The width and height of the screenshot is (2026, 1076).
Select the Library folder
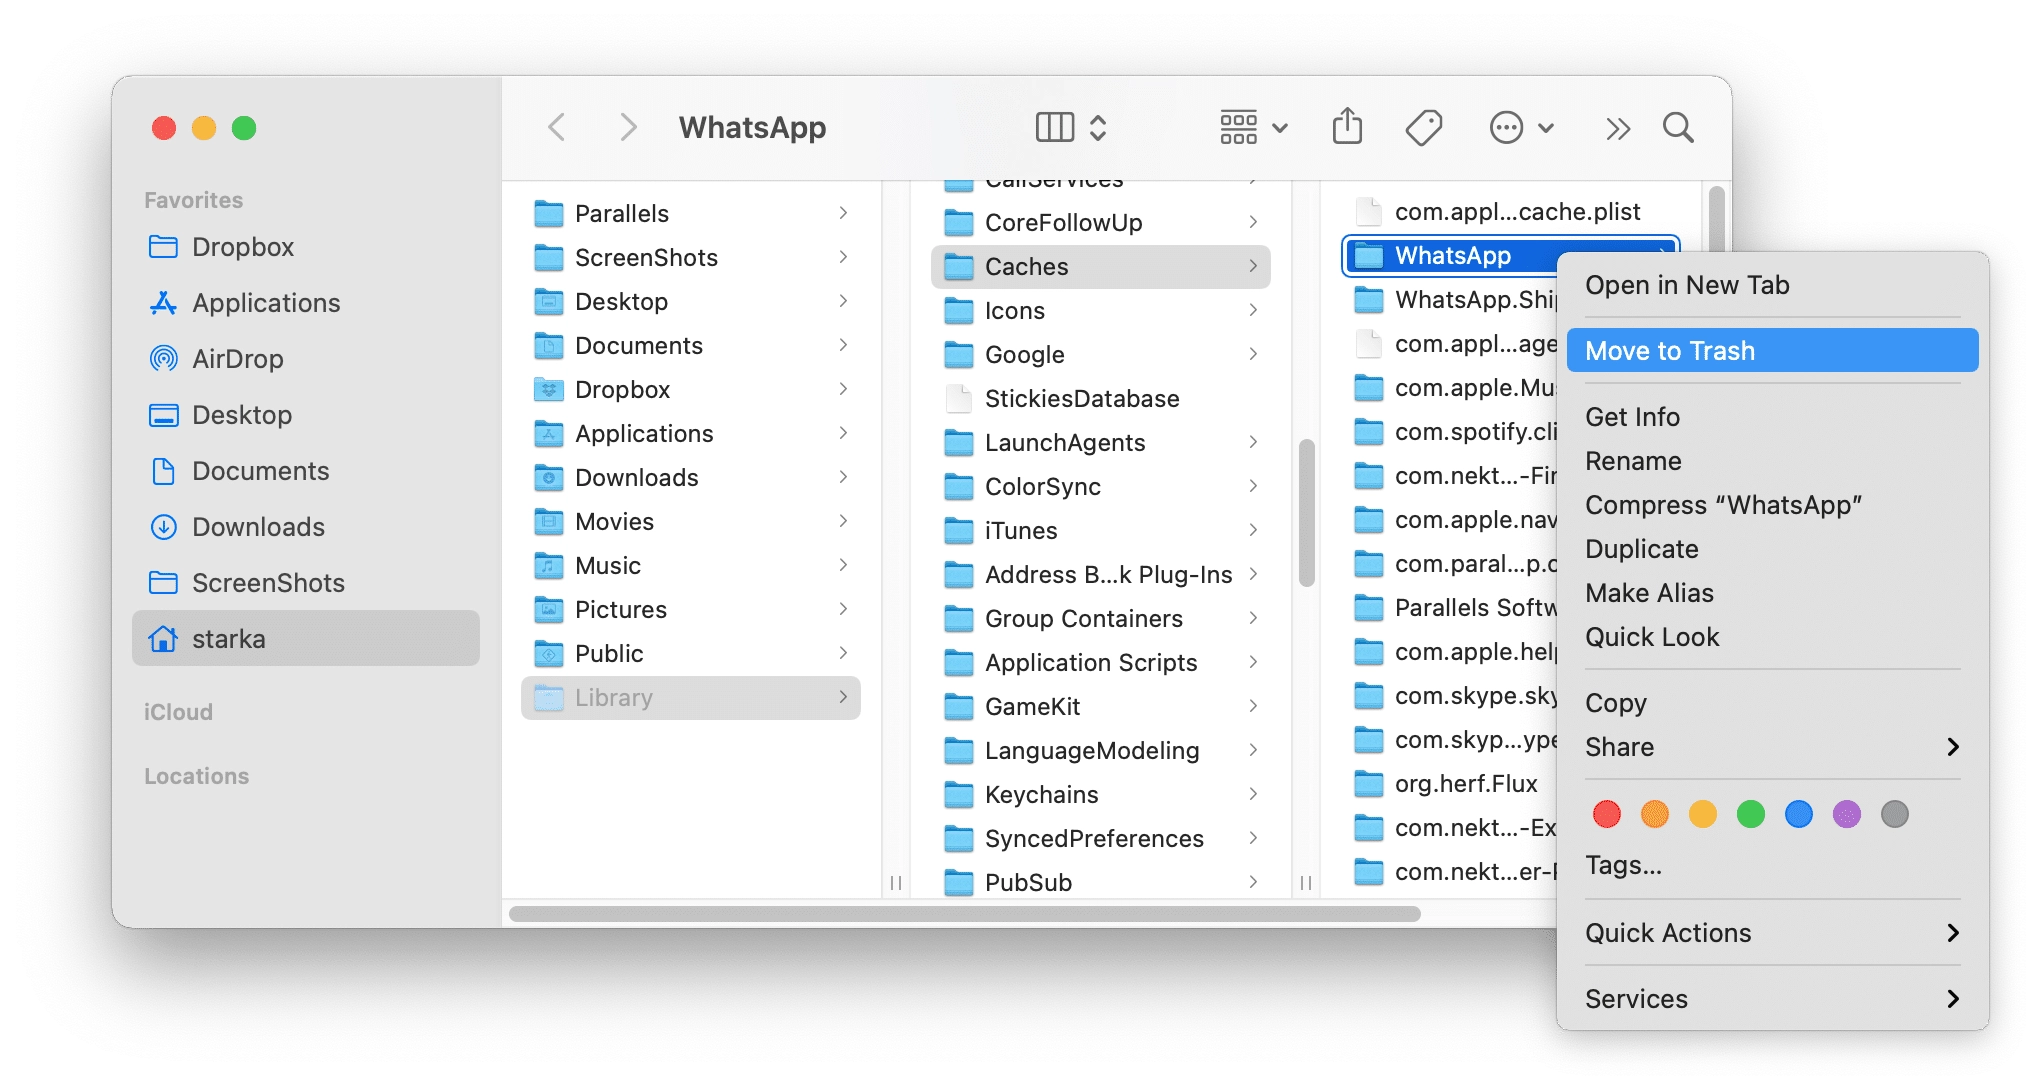click(x=691, y=697)
